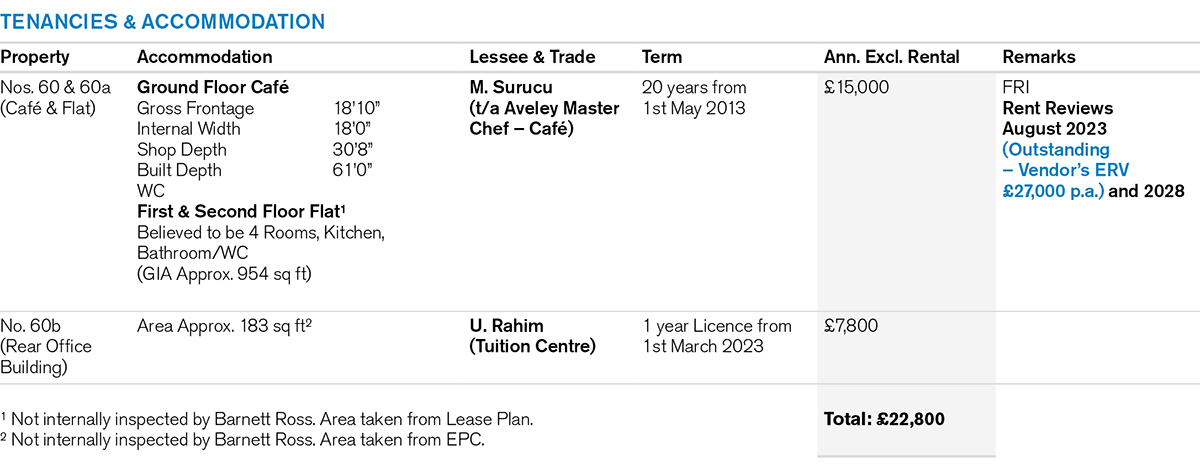Click the Ground Floor Café heading
Viewport: 1200px width, 466px height.
pyautogui.click(x=213, y=87)
